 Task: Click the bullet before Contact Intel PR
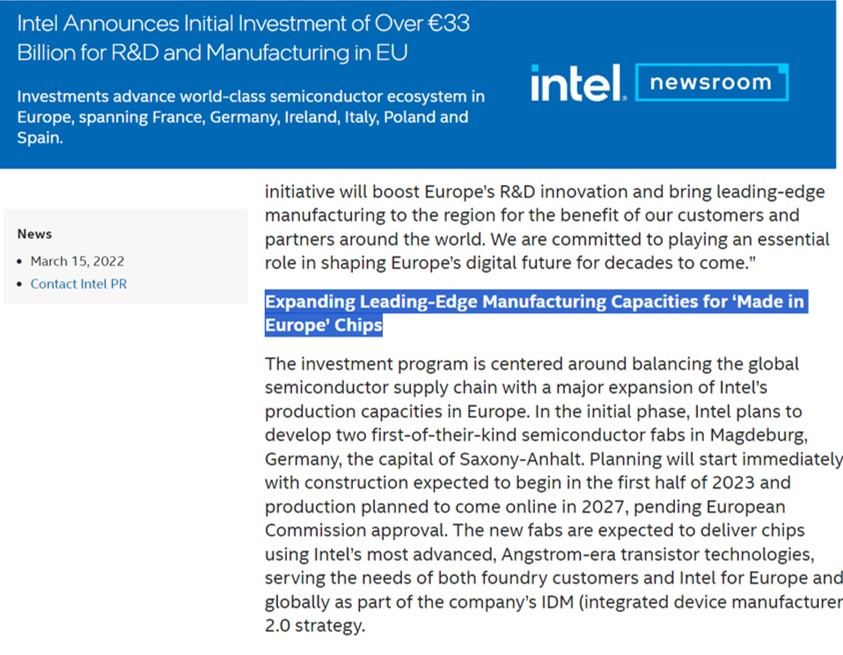pyautogui.click(x=19, y=284)
